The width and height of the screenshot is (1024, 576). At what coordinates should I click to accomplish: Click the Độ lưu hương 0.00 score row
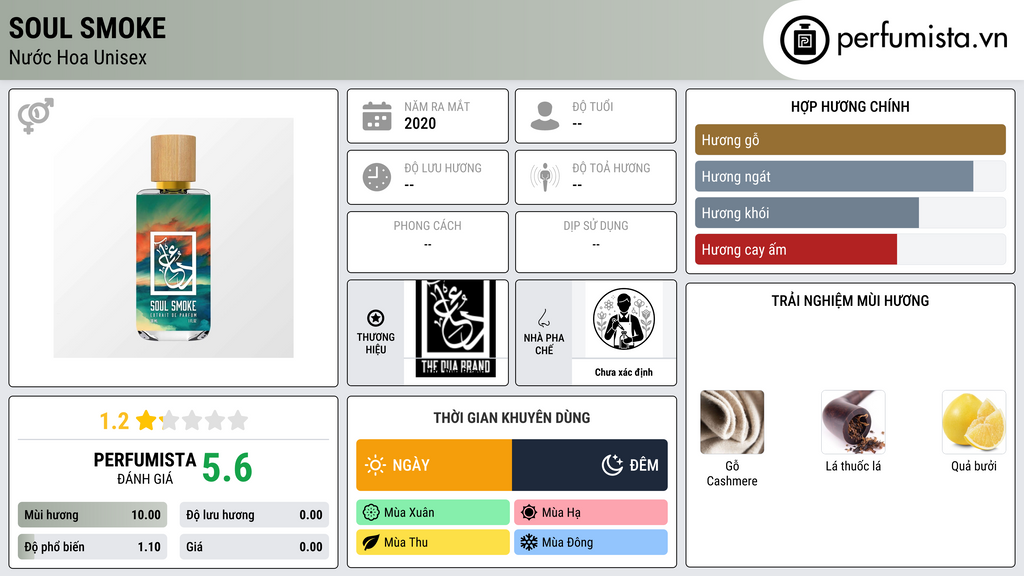(254, 515)
